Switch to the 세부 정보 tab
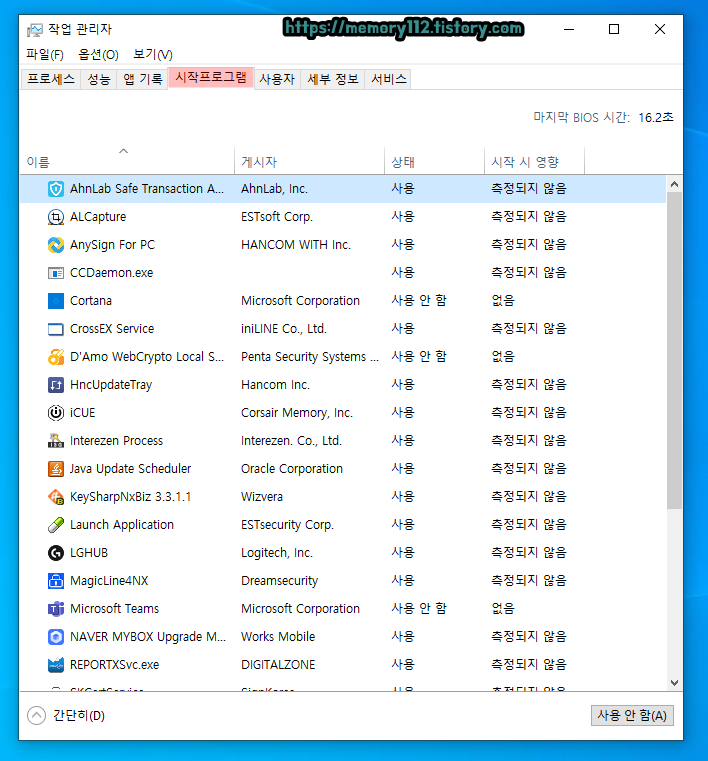Screen dimensions: 708x761 point(333,79)
